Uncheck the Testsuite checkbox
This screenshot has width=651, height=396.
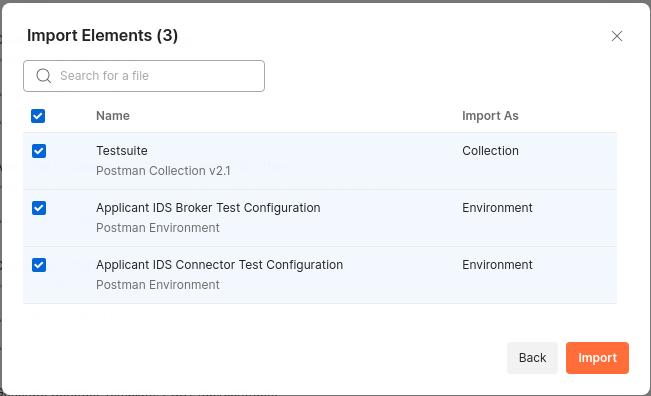39,151
